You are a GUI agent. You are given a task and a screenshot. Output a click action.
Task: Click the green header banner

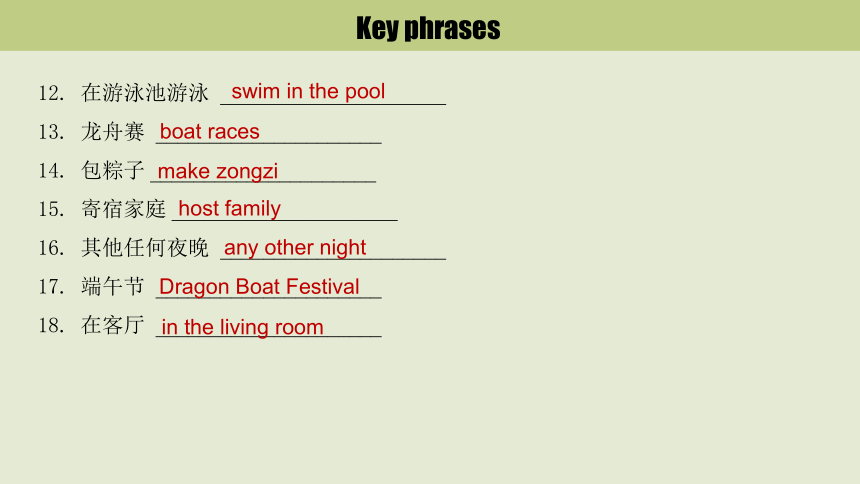[430, 25]
